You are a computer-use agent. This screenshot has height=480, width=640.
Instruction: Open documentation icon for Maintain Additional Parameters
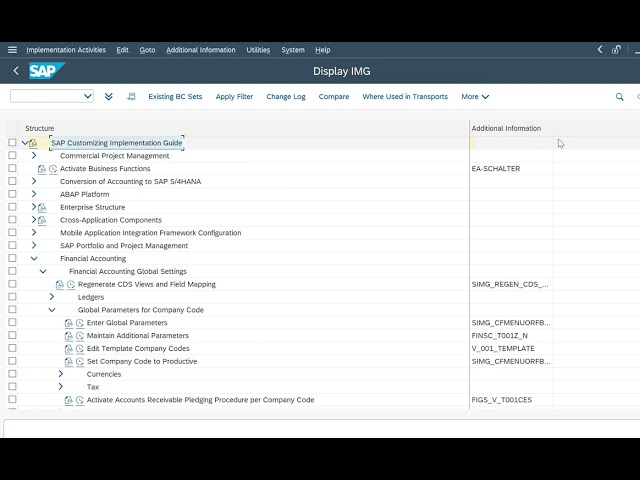pyautogui.click(x=69, y=336)
